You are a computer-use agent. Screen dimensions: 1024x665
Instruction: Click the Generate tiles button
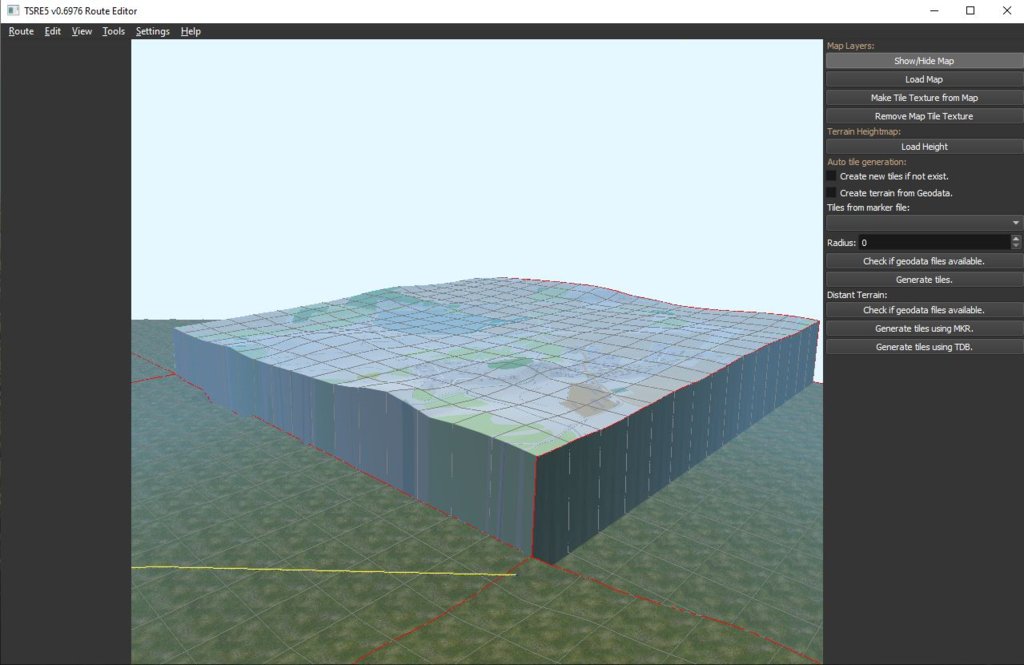pyautogui.click(x=924, y=279)
